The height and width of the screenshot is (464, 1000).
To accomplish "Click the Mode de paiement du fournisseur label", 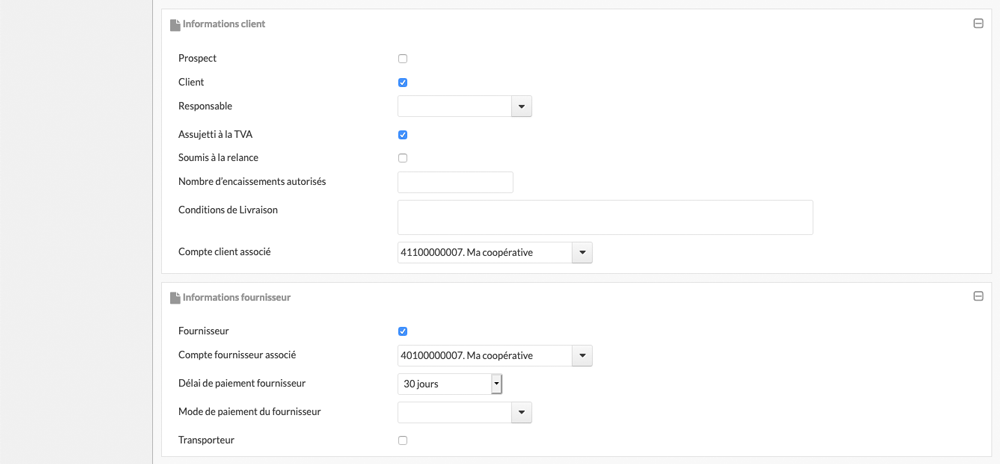I will pos(249,412).
